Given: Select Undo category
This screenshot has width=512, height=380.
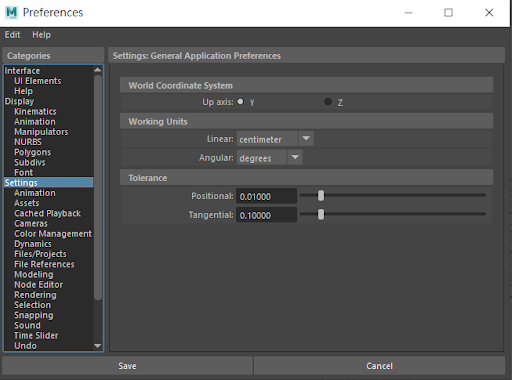Looking at the screenshot, I should pos(25,346).
